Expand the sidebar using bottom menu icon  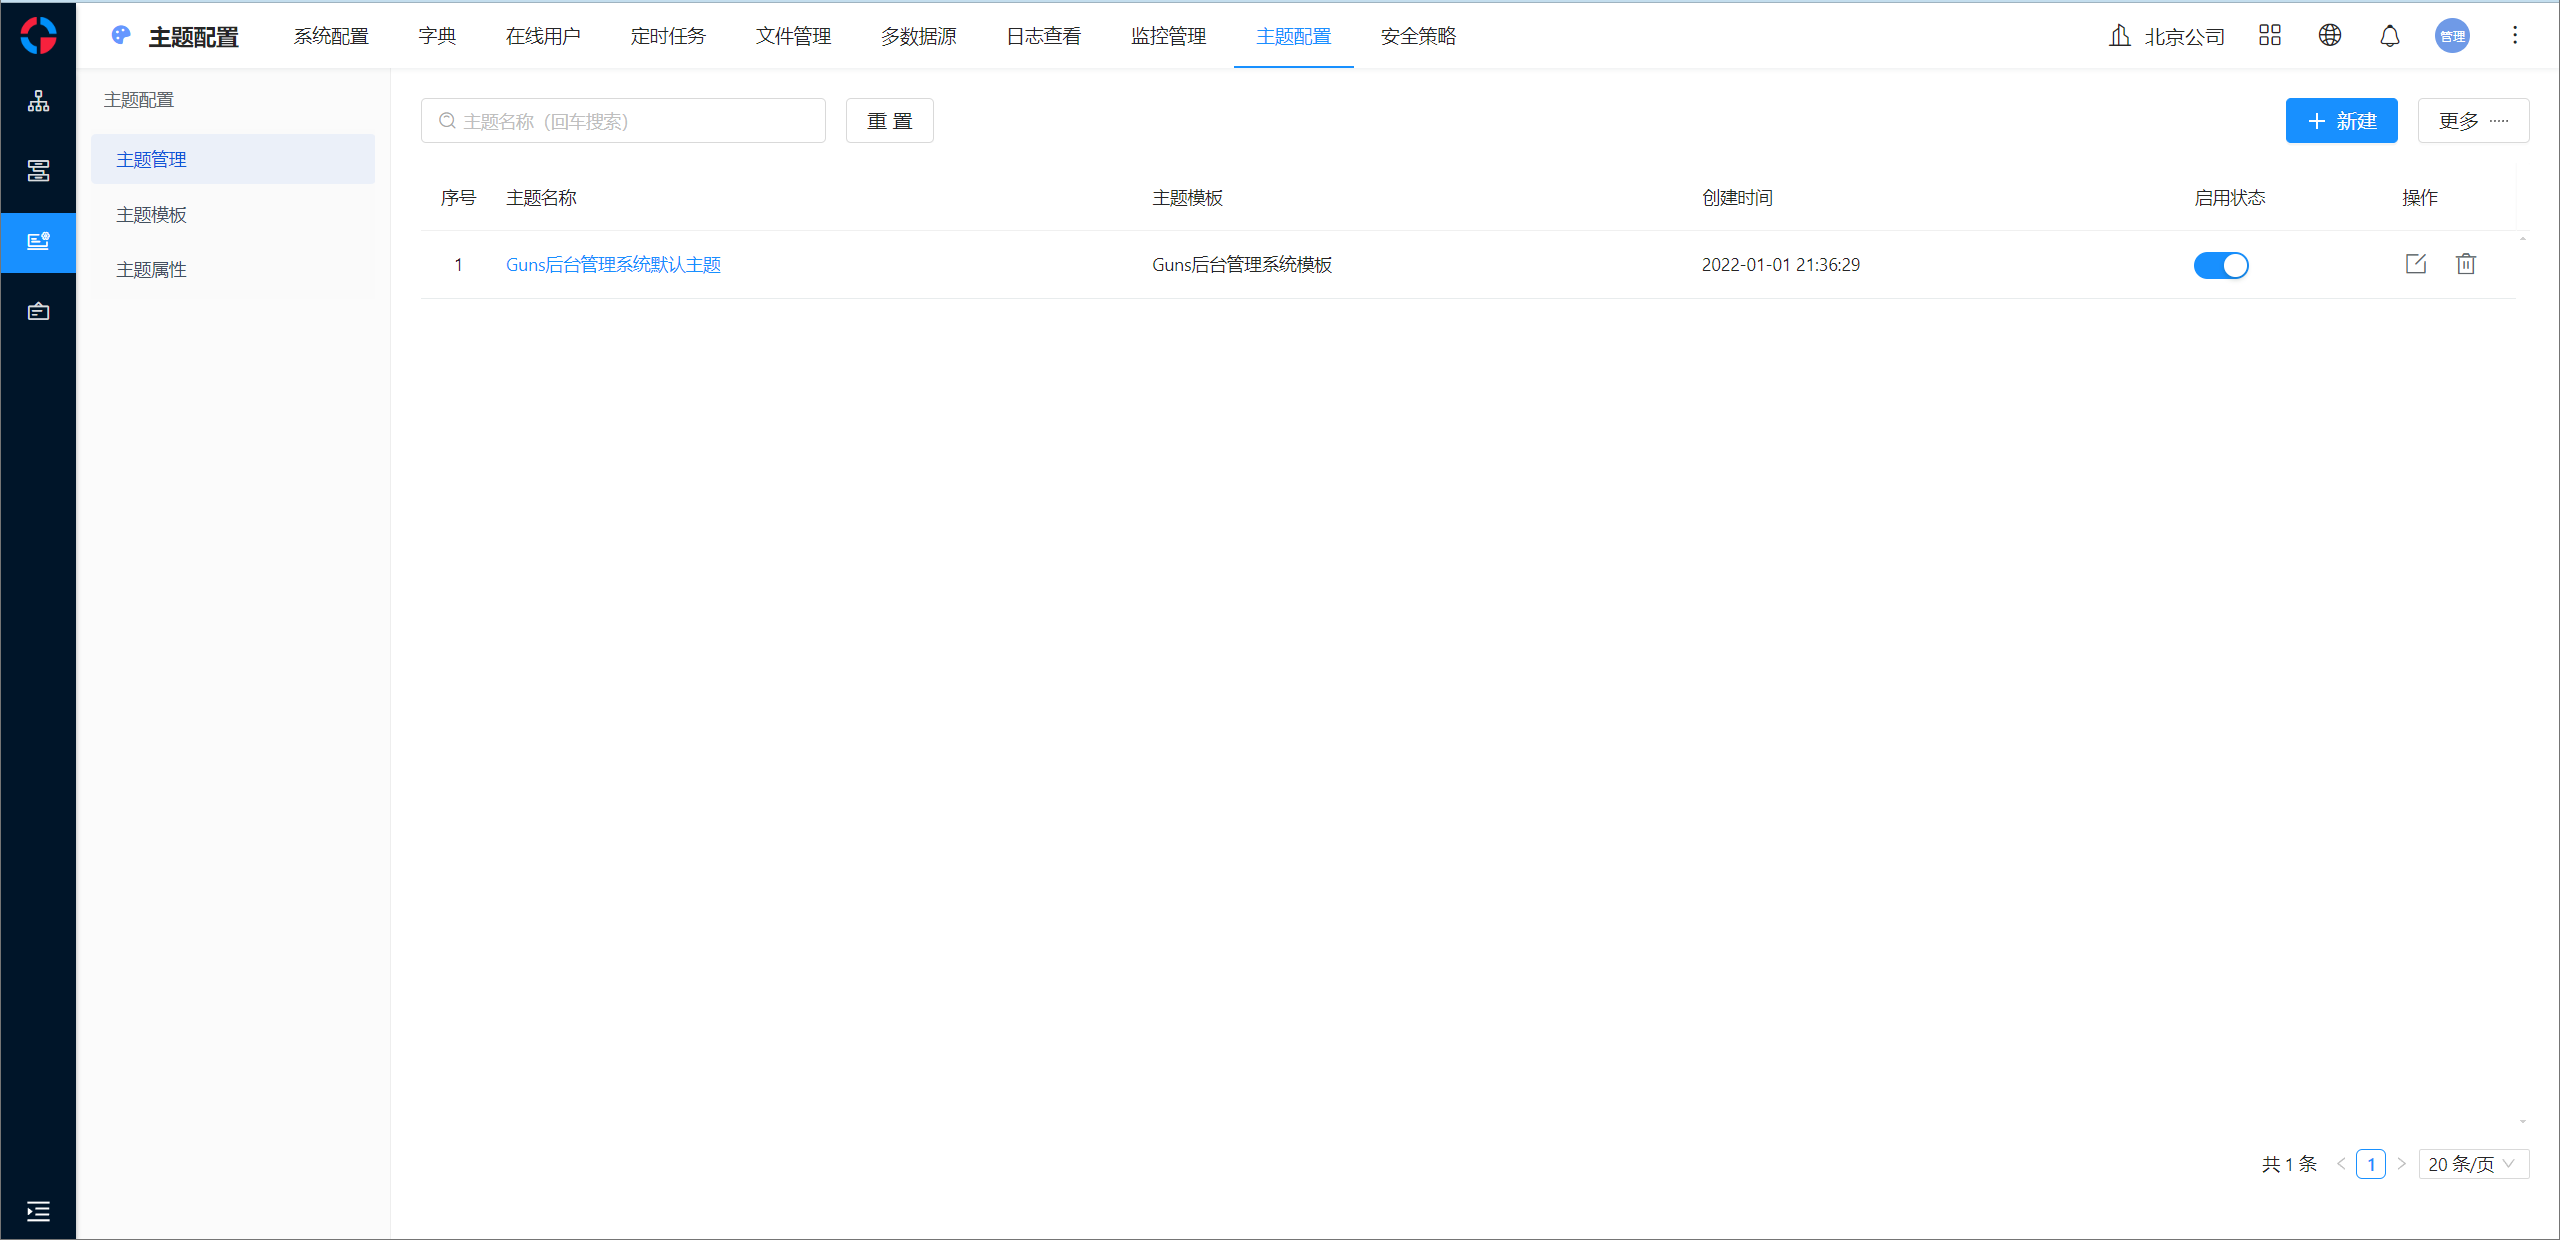pos(38,1212)
